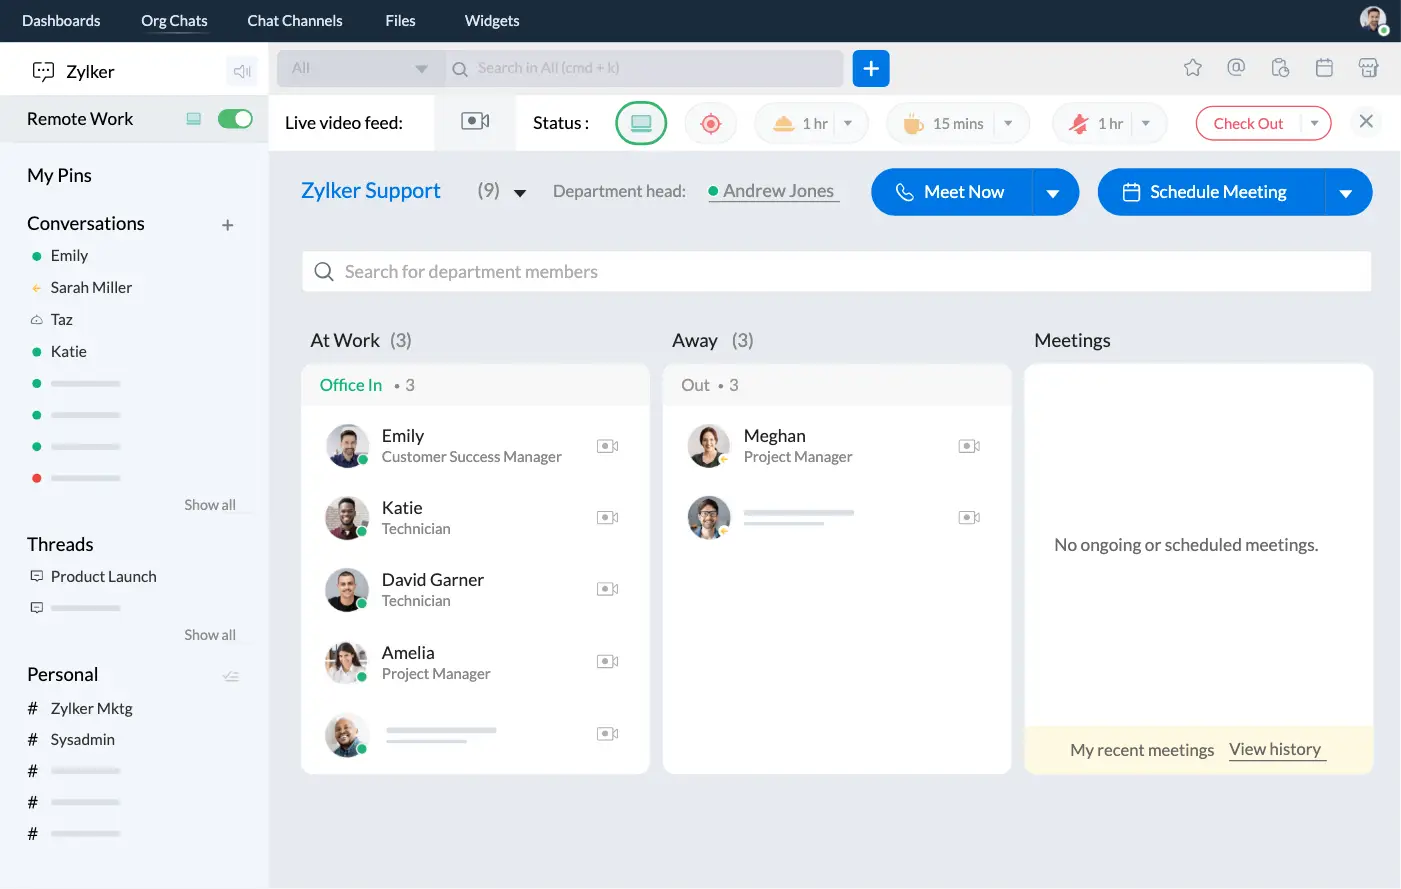Open Zylker Mktg channel
This screenshot has width=1401, height=889.
coord(92,708)
